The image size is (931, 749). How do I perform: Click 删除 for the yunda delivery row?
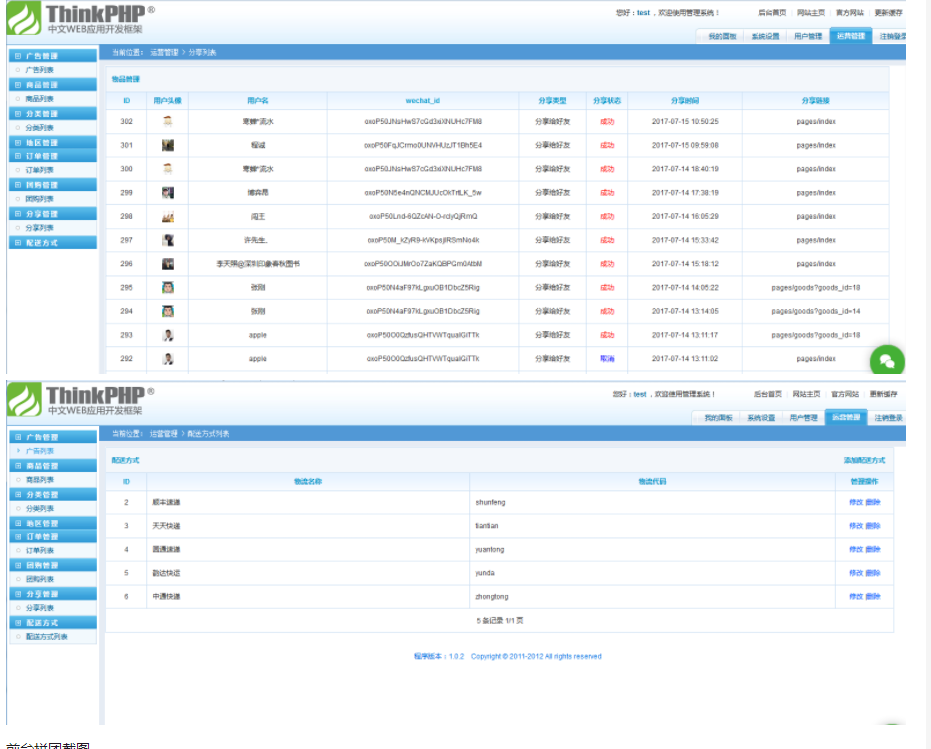[x=873, y=573]
